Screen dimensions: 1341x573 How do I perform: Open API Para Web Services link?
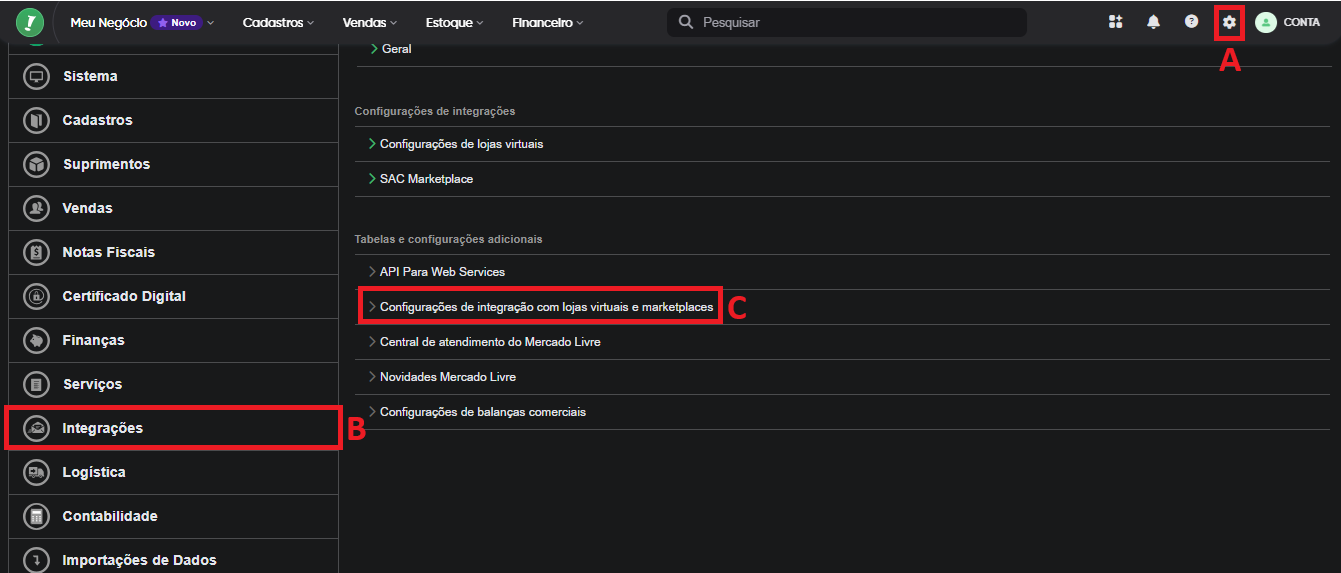point(443,272)
